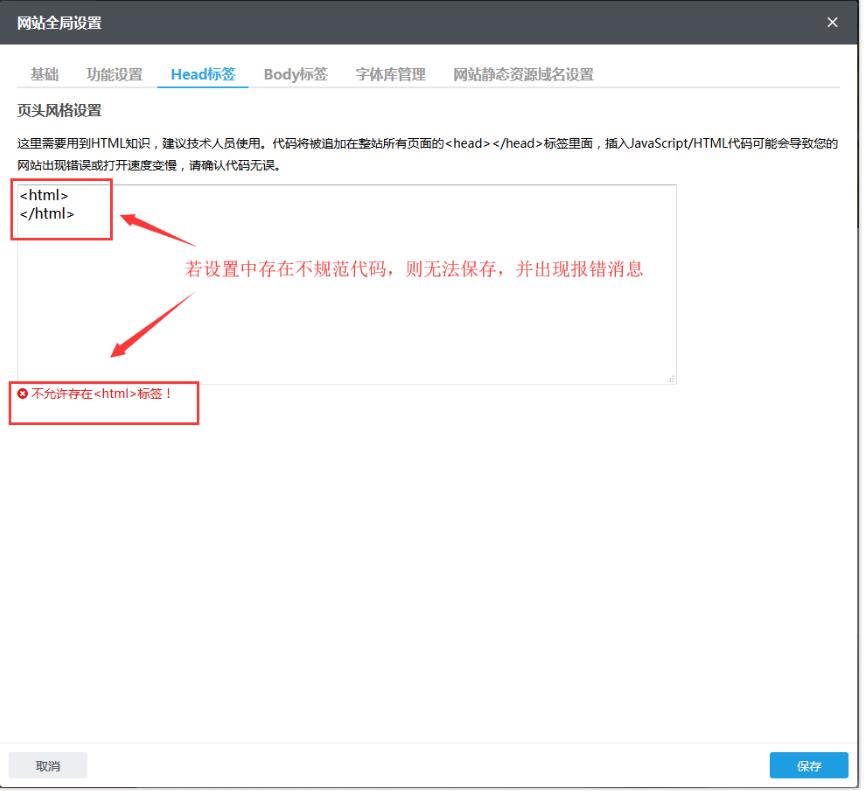Switch to the 基础 tab
Image resolution: width=864 pixels, height=791 pixels.
[x=44, y=74]
